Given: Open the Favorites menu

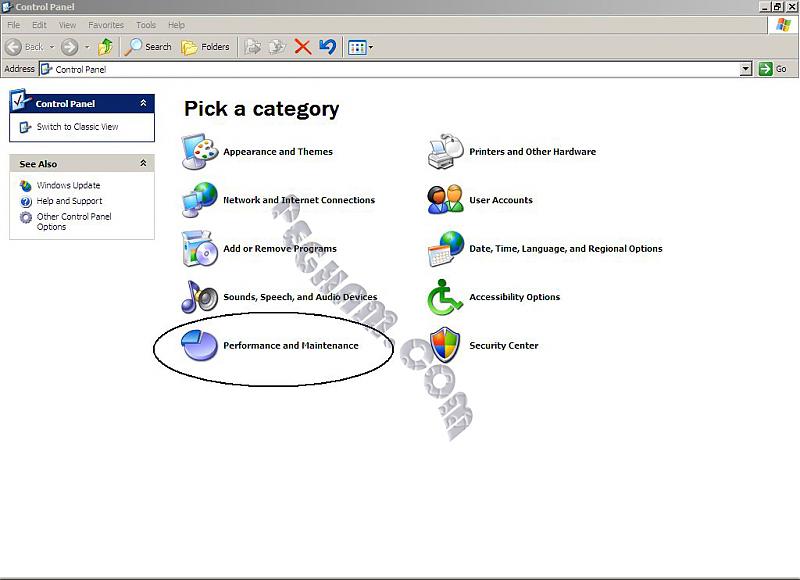Looking at the screenshot, I should [106, 25].
